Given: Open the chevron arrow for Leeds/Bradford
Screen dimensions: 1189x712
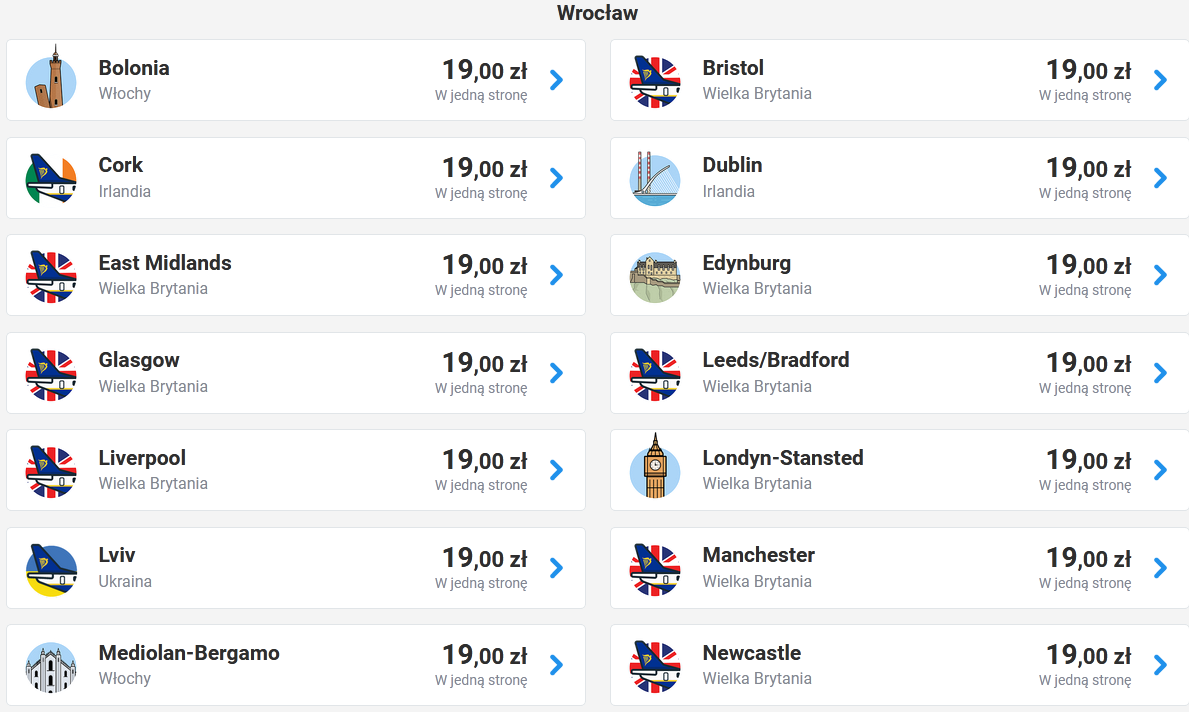Looking at the screenshot, I should click(x=1160, y=373).
